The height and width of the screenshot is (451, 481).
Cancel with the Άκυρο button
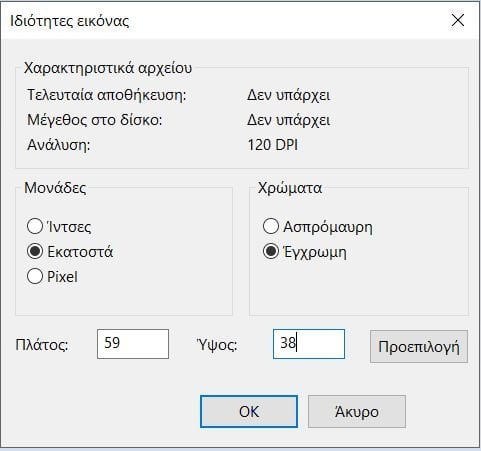tap(357, 411)
